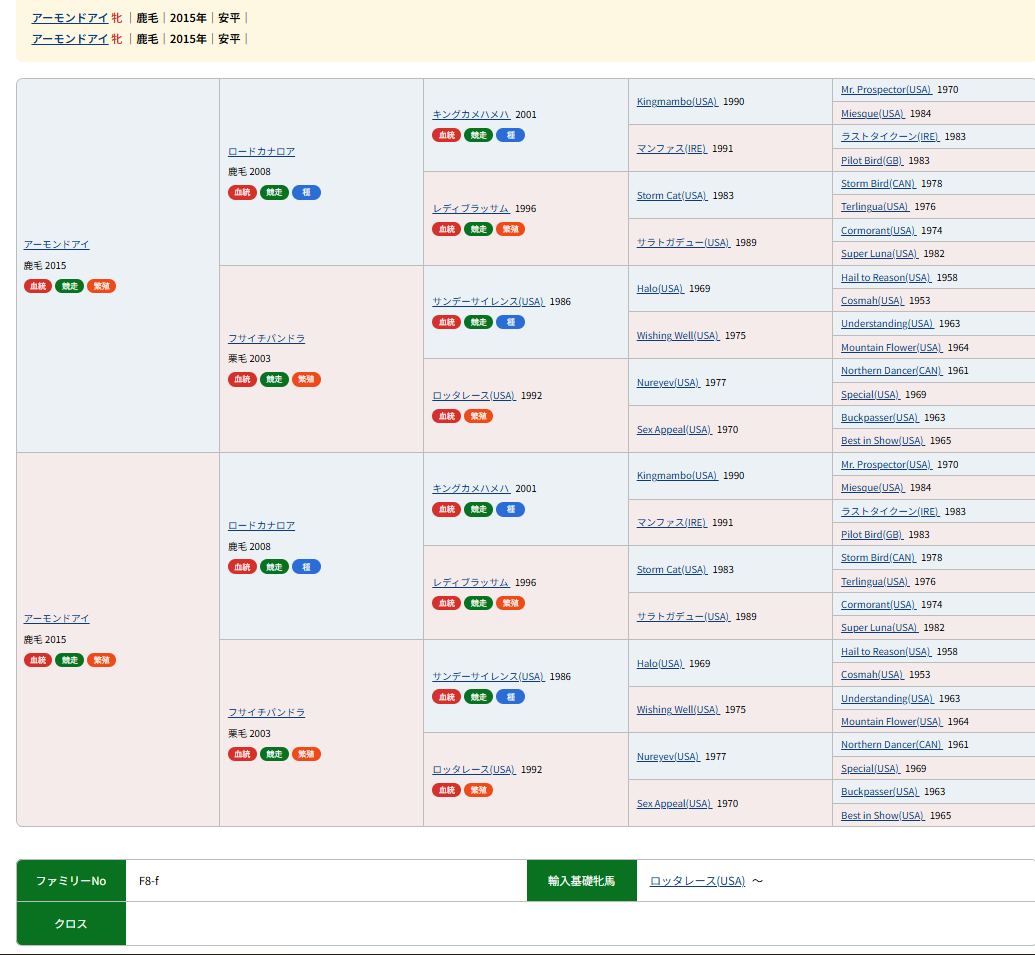Open アーモンドアイ link in first header line
Screen dimensions: 1035x955
click(x=69, y=18)
